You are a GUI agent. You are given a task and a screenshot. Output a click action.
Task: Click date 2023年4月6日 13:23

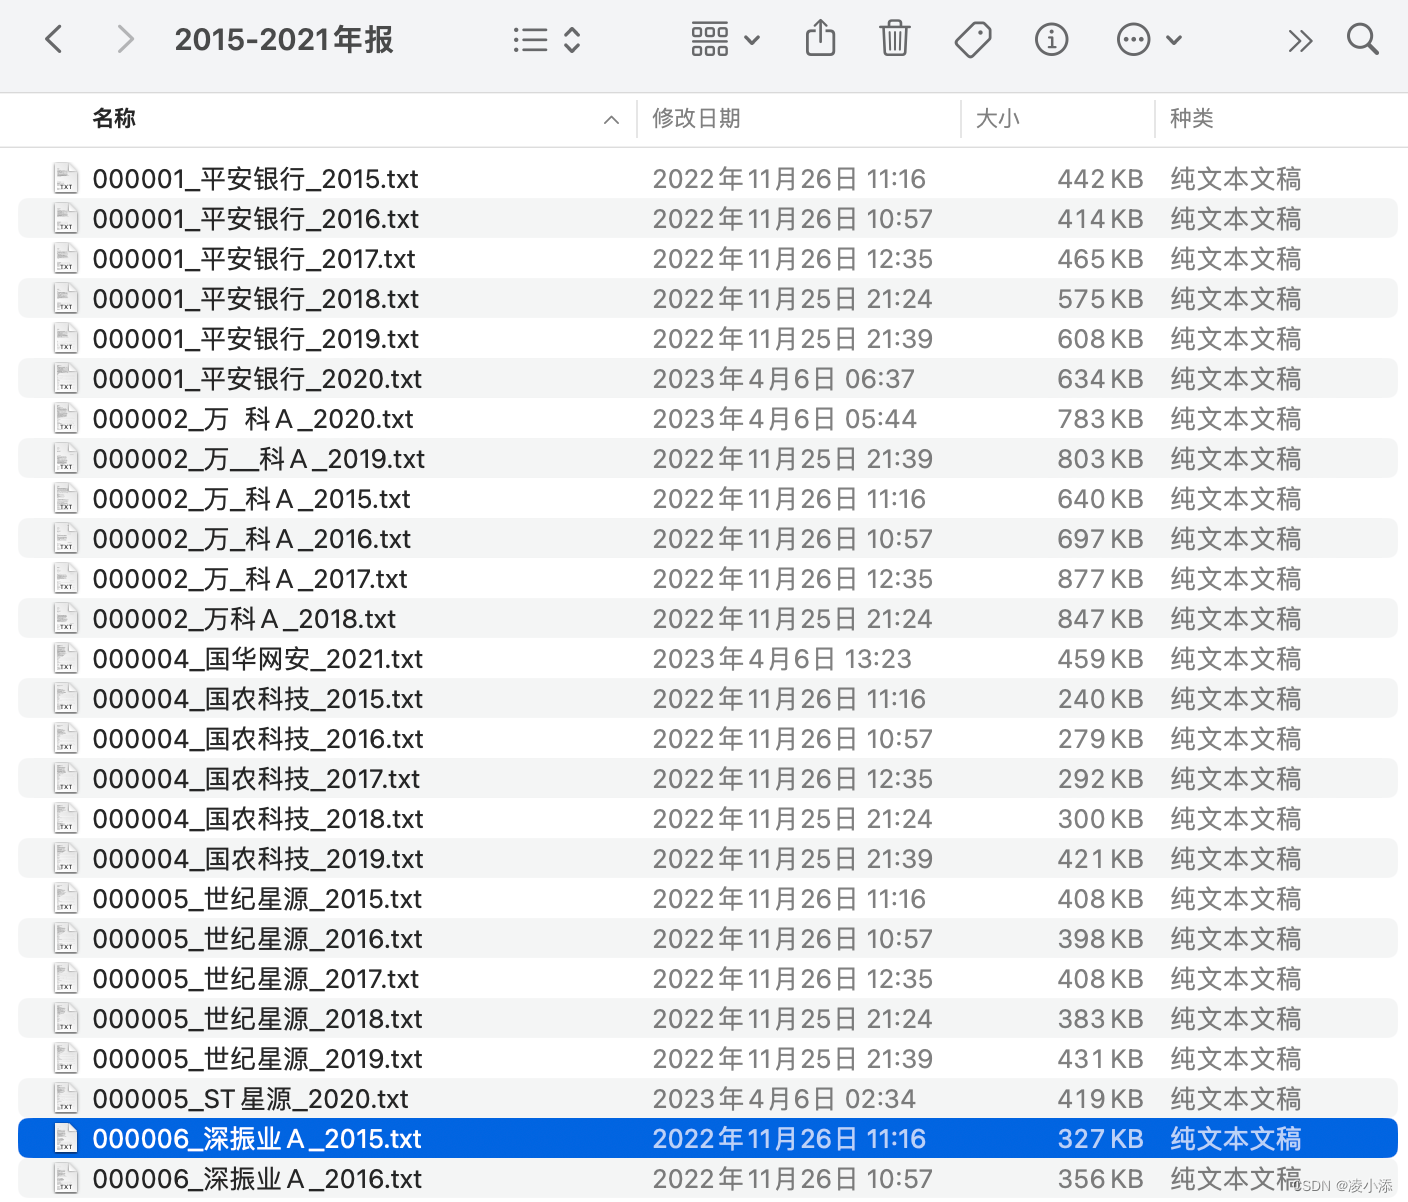point(782,659)
